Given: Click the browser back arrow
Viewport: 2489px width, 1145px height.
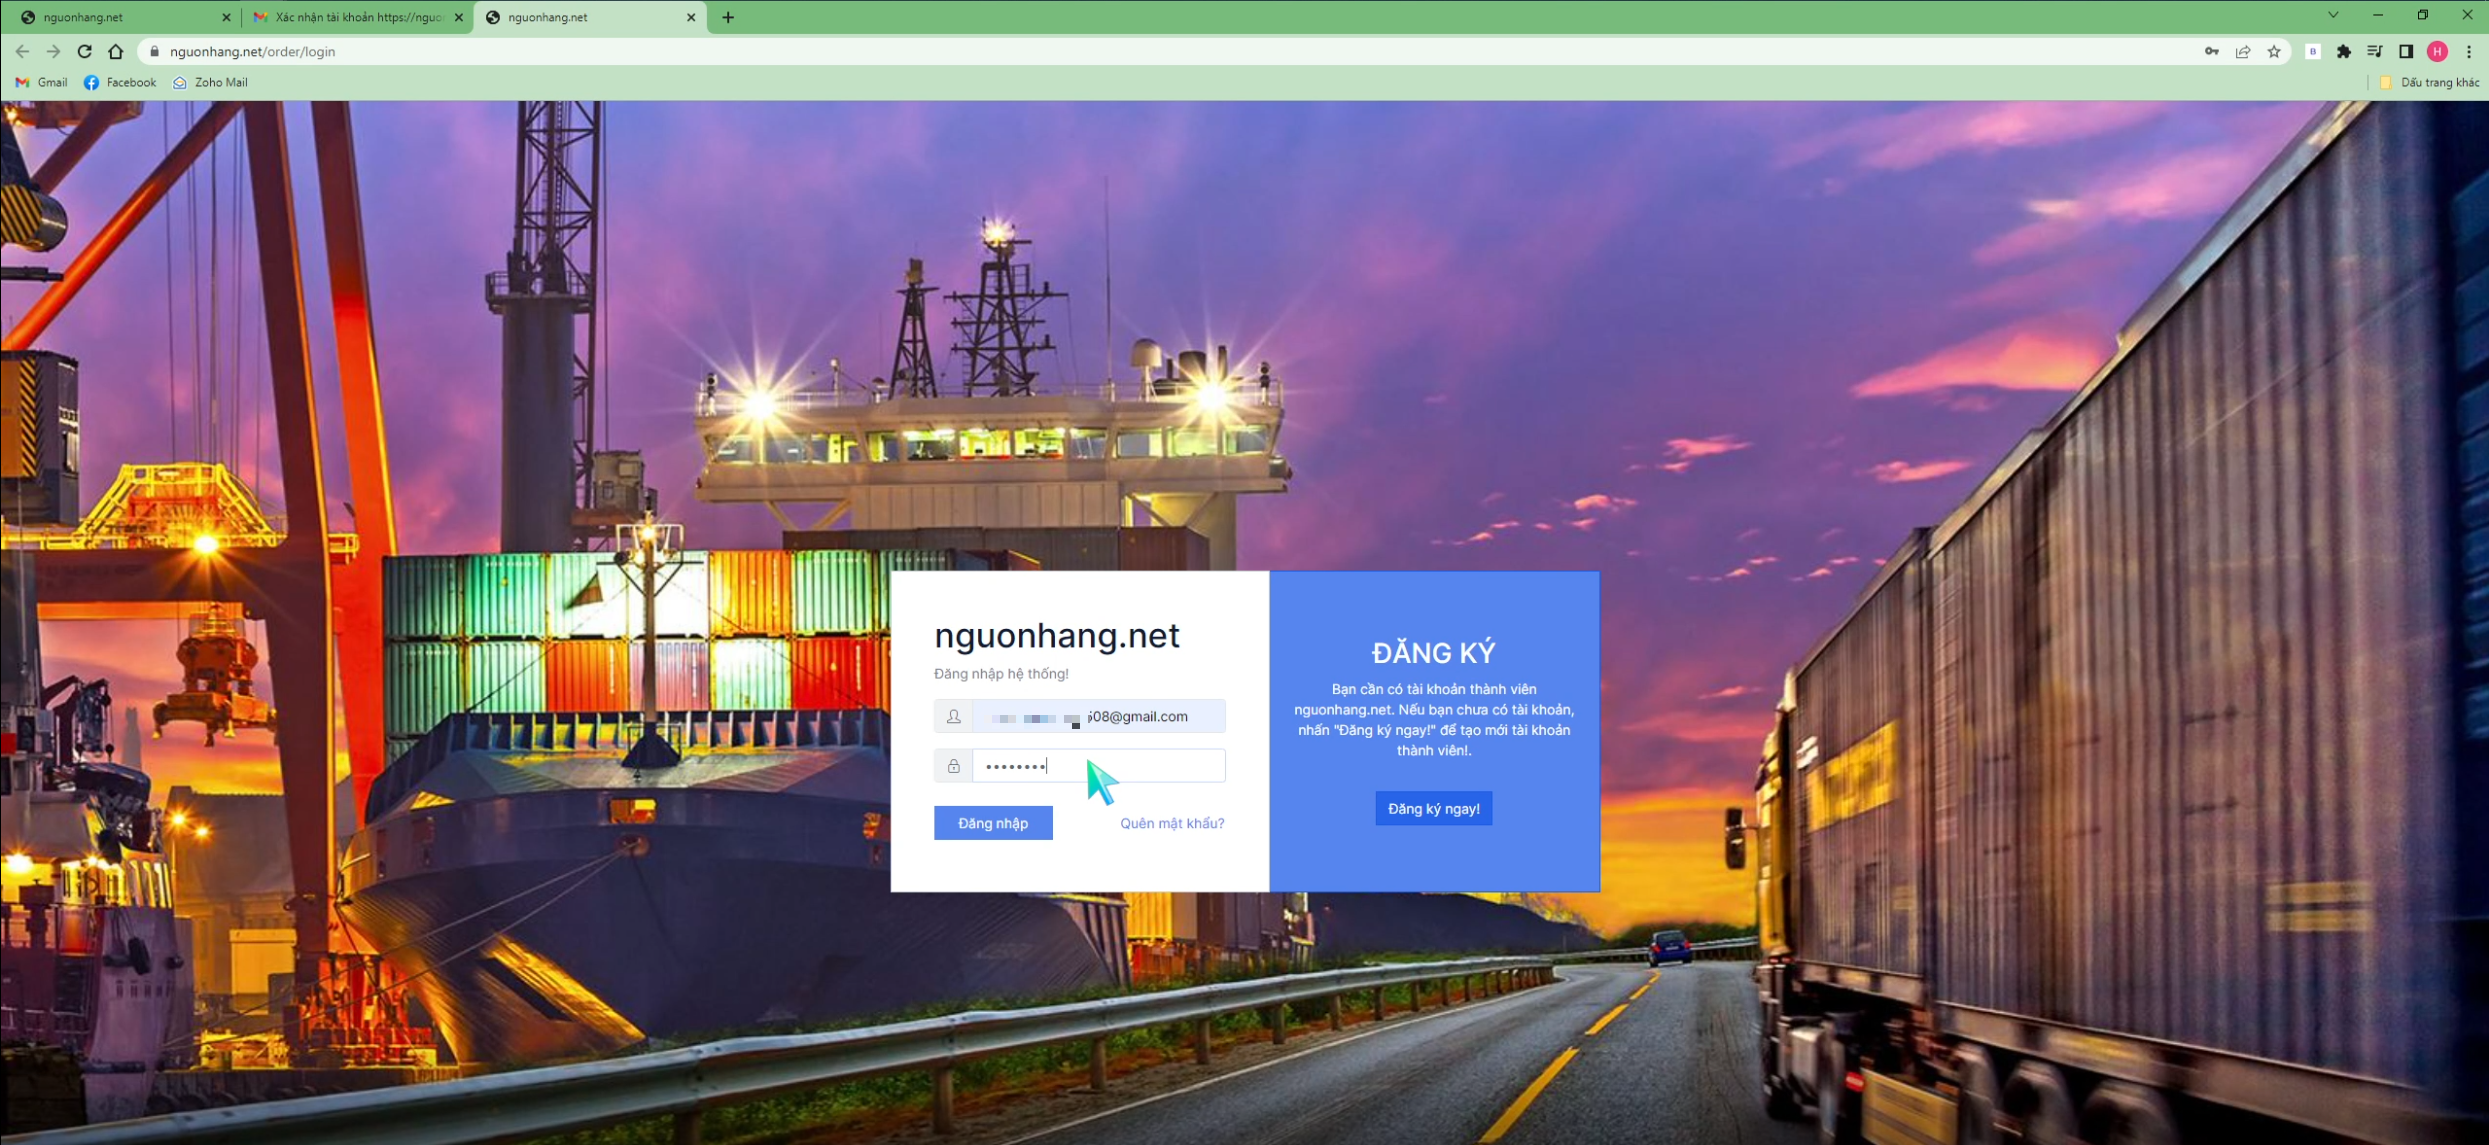Looking at the screenshot, I should (x=22, y=51).
